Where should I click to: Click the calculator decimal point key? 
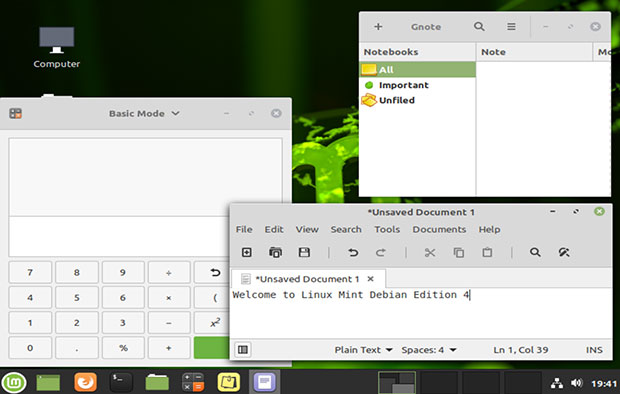pos(77,348)
